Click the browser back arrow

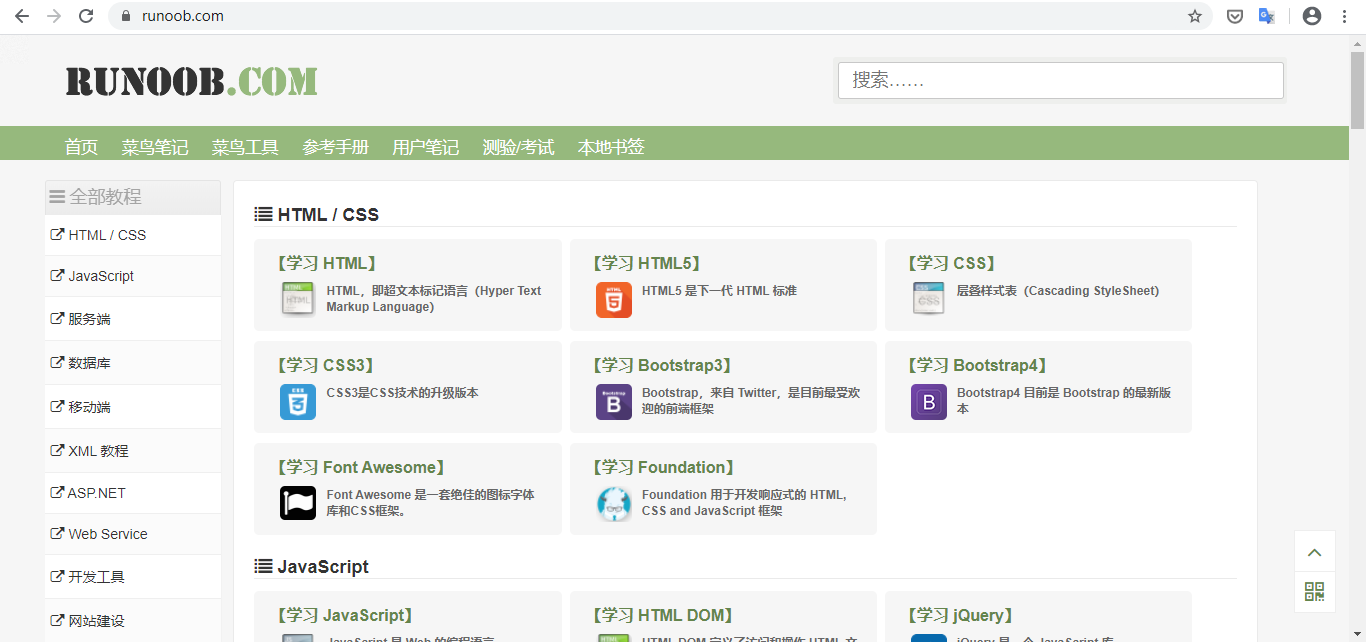[22, 16]
